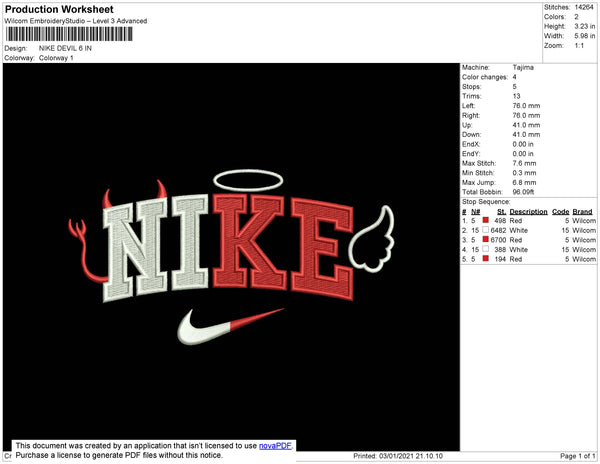600x464 pixels.
Task: Click the red swatch in stop row 1
Action: pos(486,220)
